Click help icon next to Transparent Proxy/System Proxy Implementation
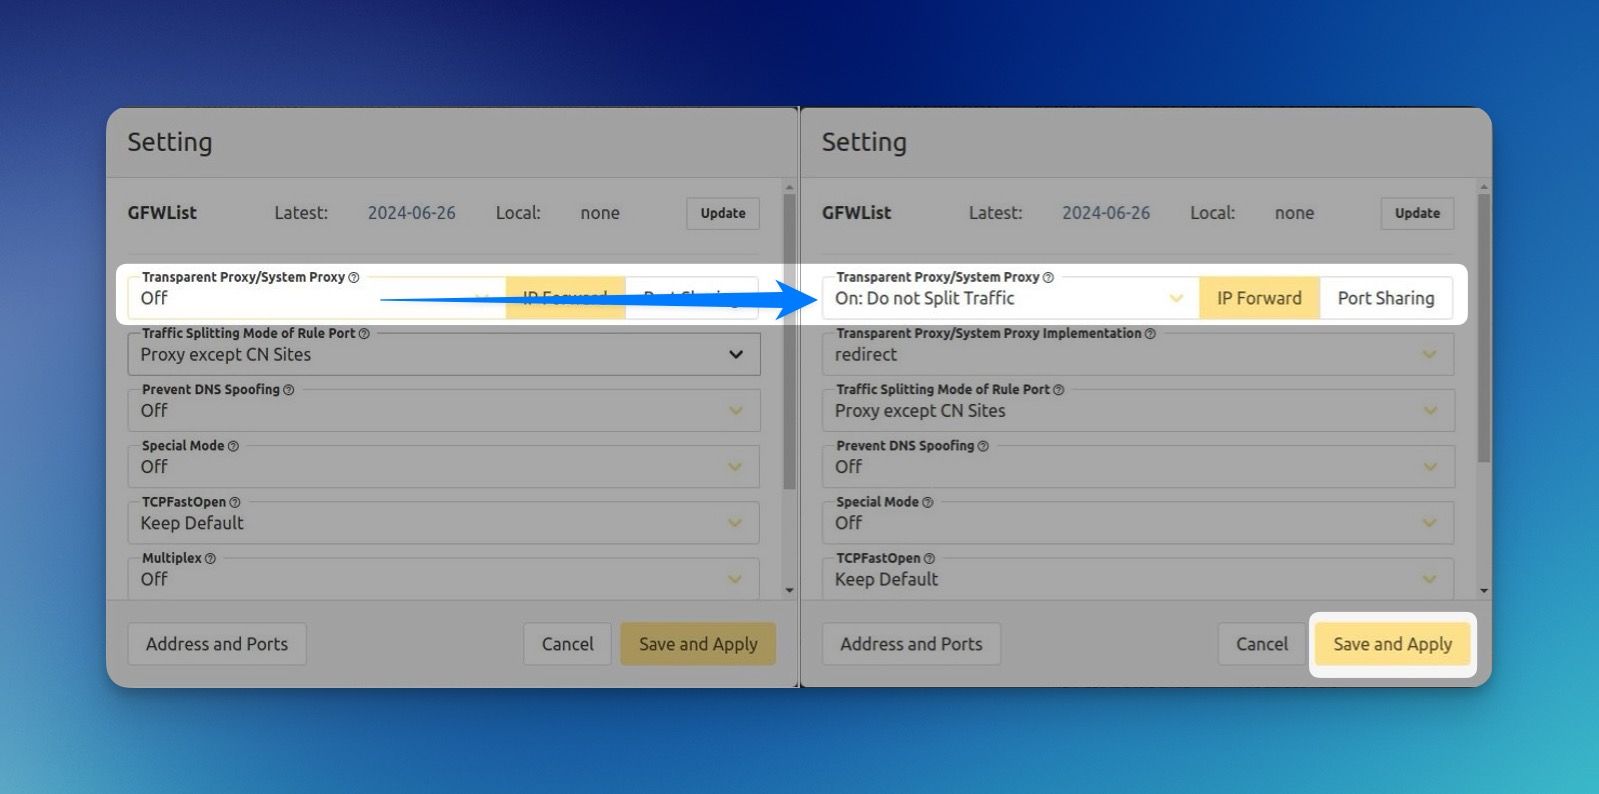1599x794 pixels. click(x=1150, y=333)
